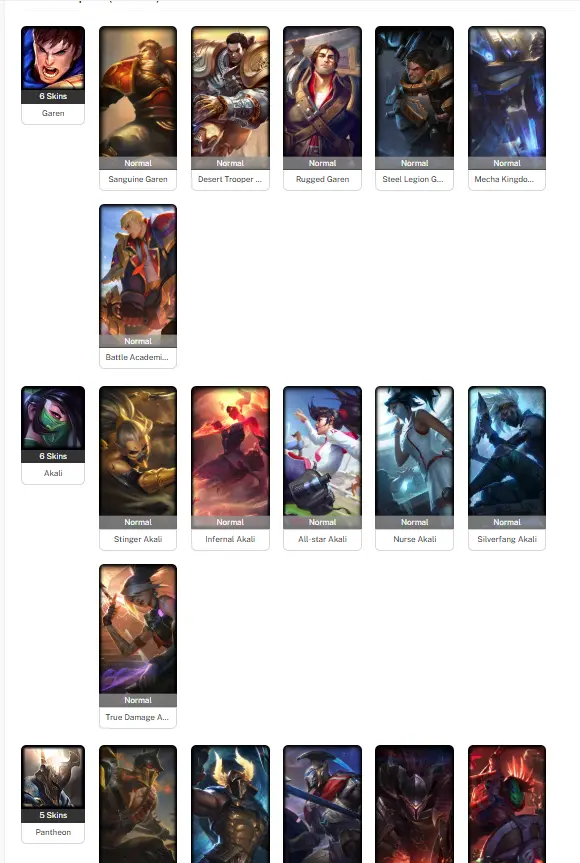The image size is (580, 863).
Task: View Rugged Garen skin artwork
Action: pyautogui.click(x=322, y=91)
